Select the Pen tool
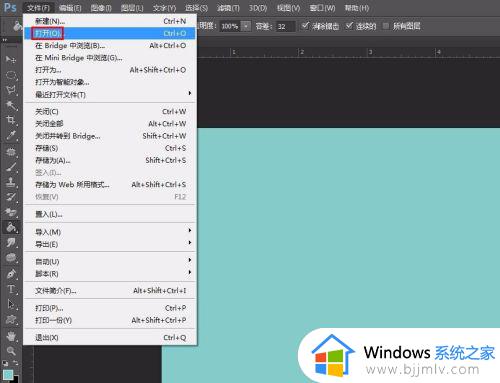Viewport: 500px width, 383px height. [11, 274]
